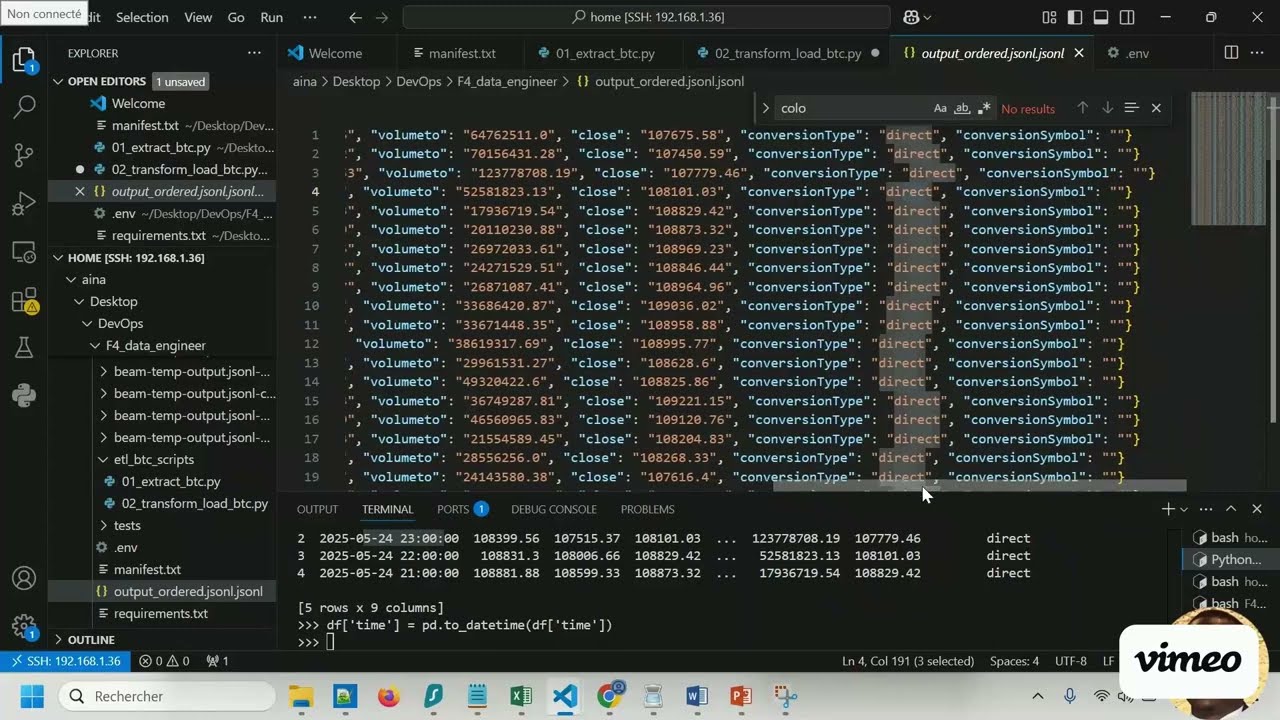Open the Search view in the activity bar
This screenshot has height=720, width=1280.
pyautogui.click(x=24, y=107)
